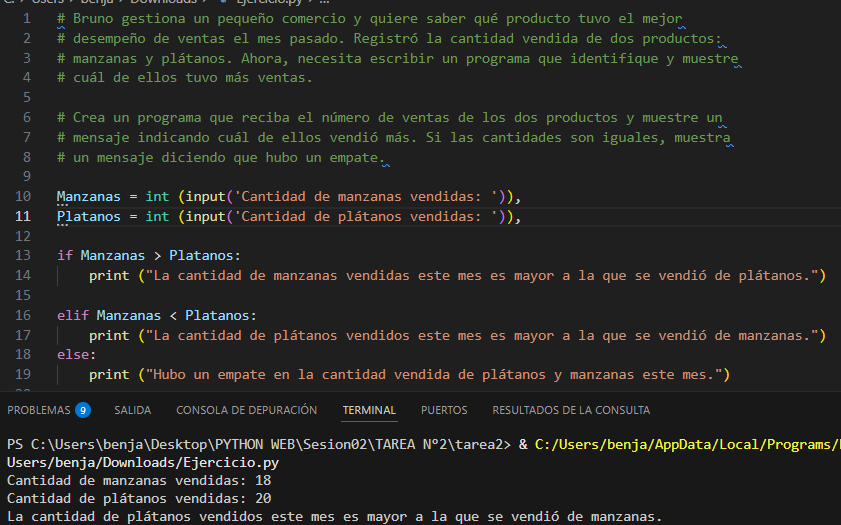Image resolution: width=841 pixels, height=525 pixels.
Task: Click line number 10 in the gutter
Action: [23, 196]
